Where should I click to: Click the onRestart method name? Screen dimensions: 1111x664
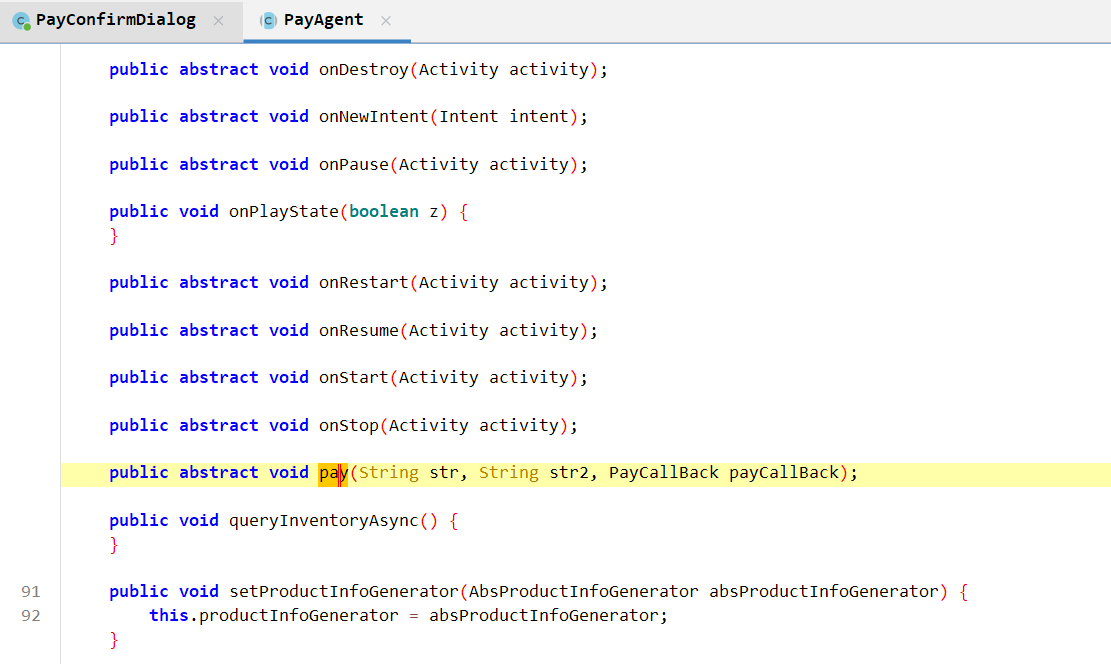pos(363,283)
